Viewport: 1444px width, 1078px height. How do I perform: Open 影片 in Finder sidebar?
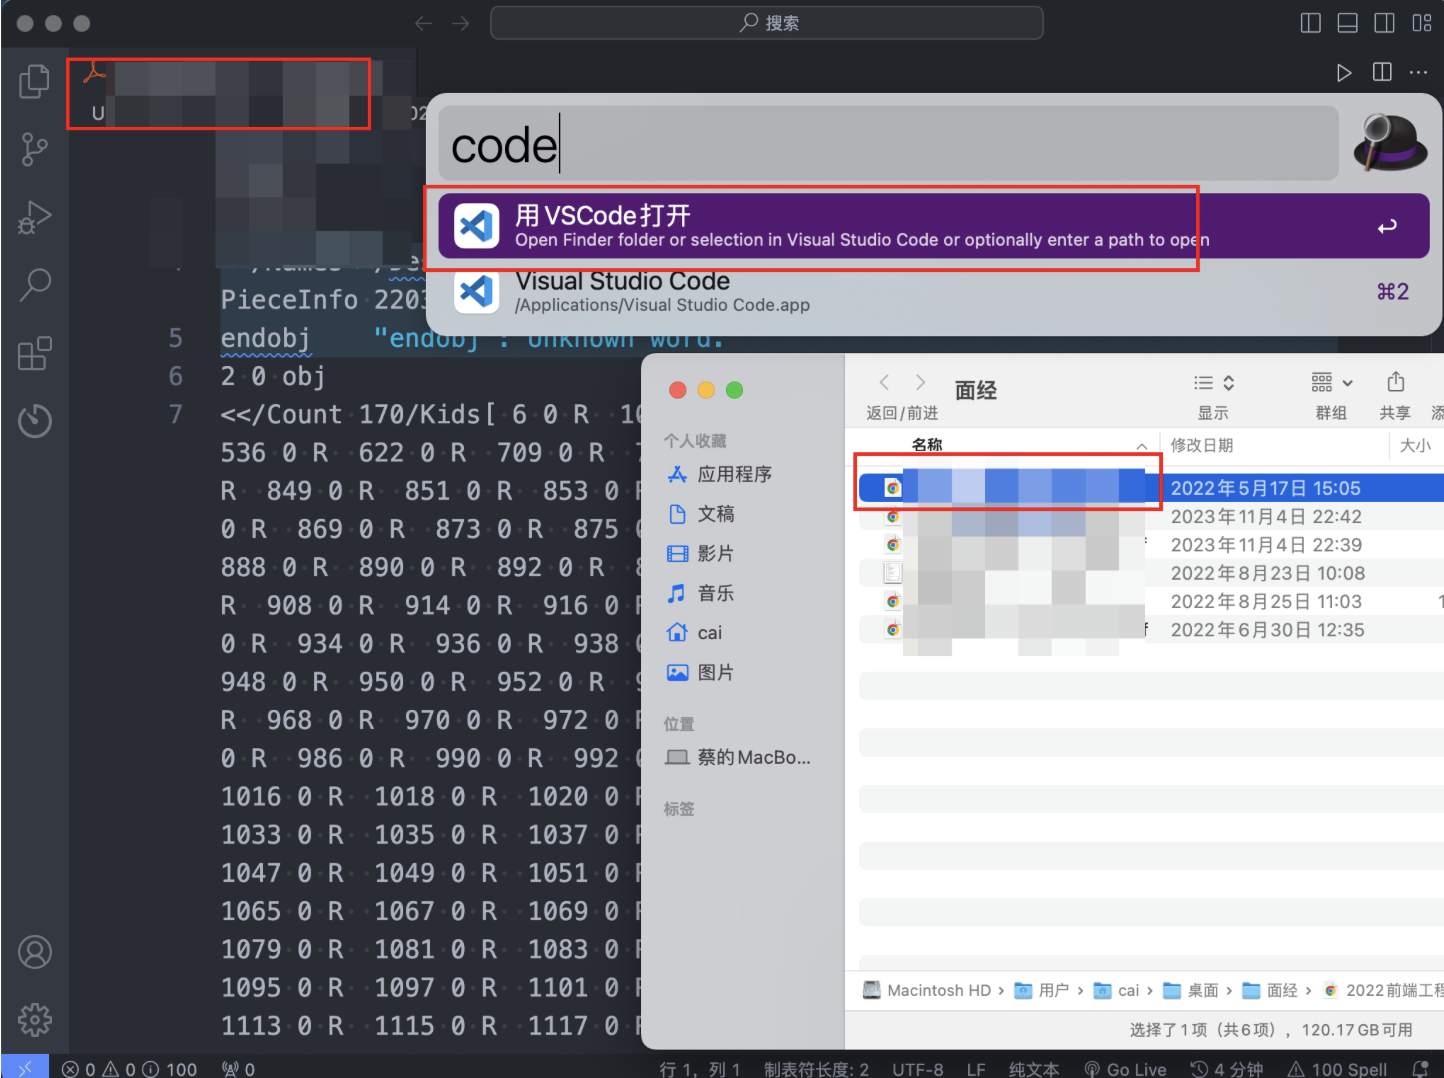click(701, 553)
